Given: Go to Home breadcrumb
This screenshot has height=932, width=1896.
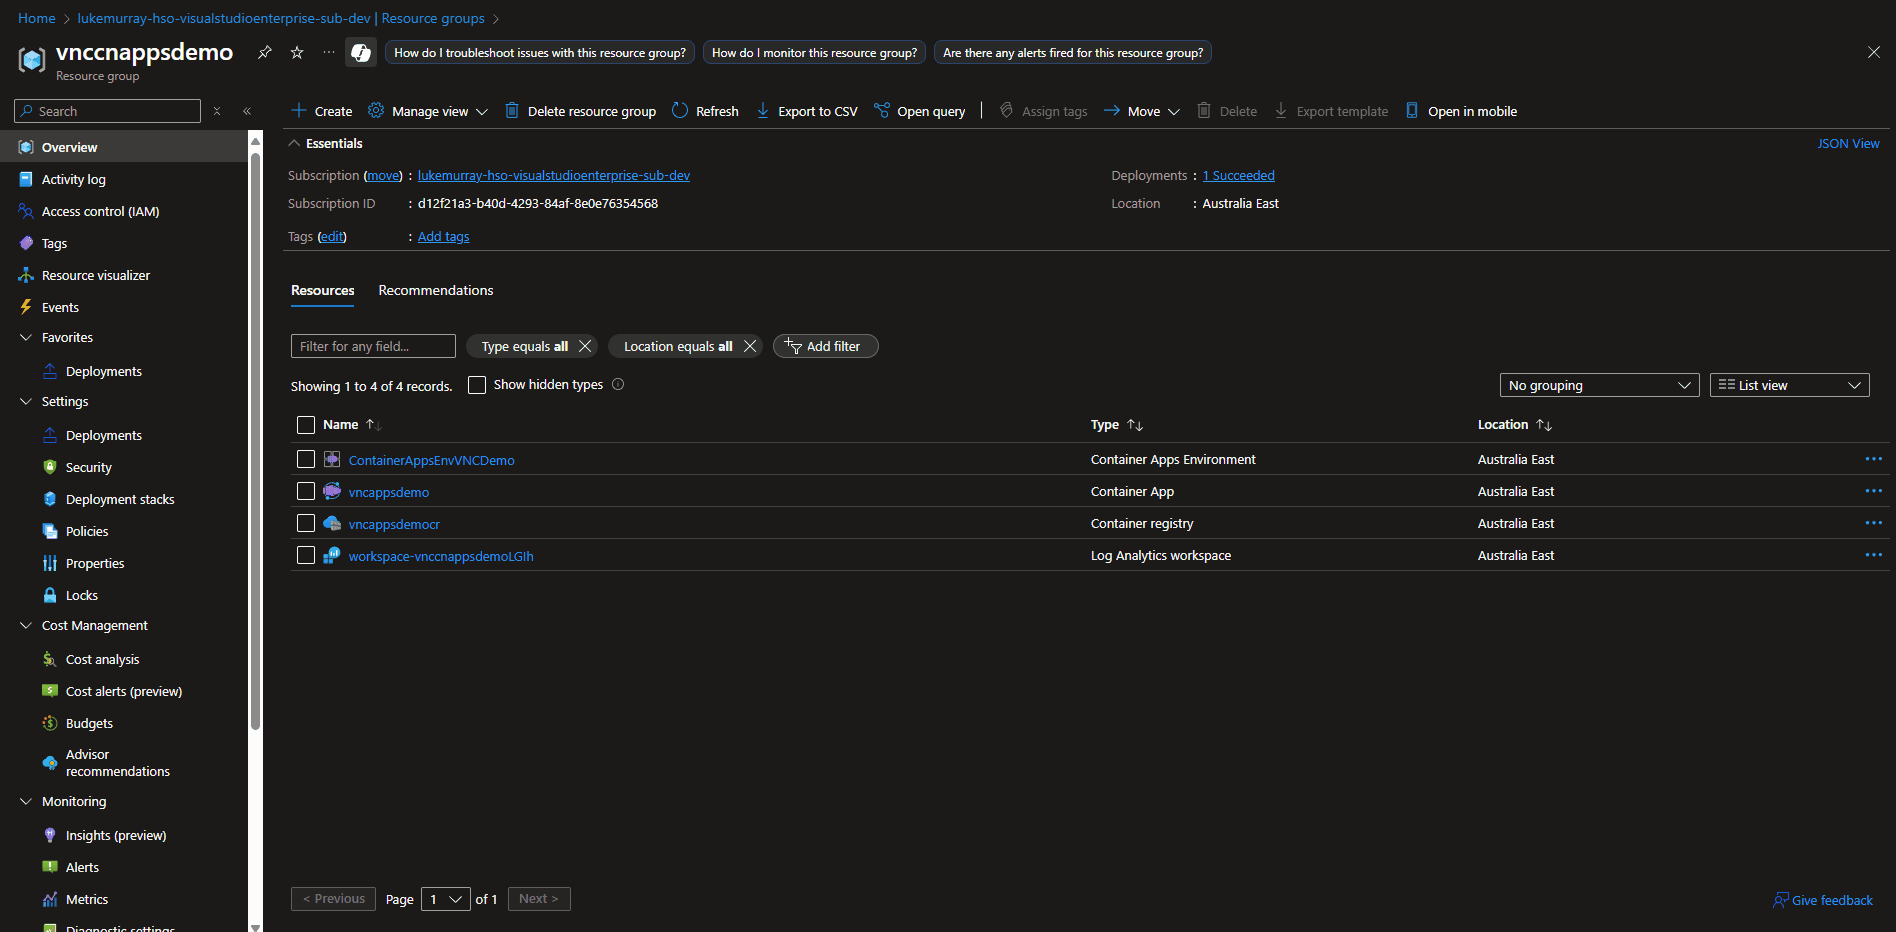Looking at the screenshot, I should tap(37, 18).
